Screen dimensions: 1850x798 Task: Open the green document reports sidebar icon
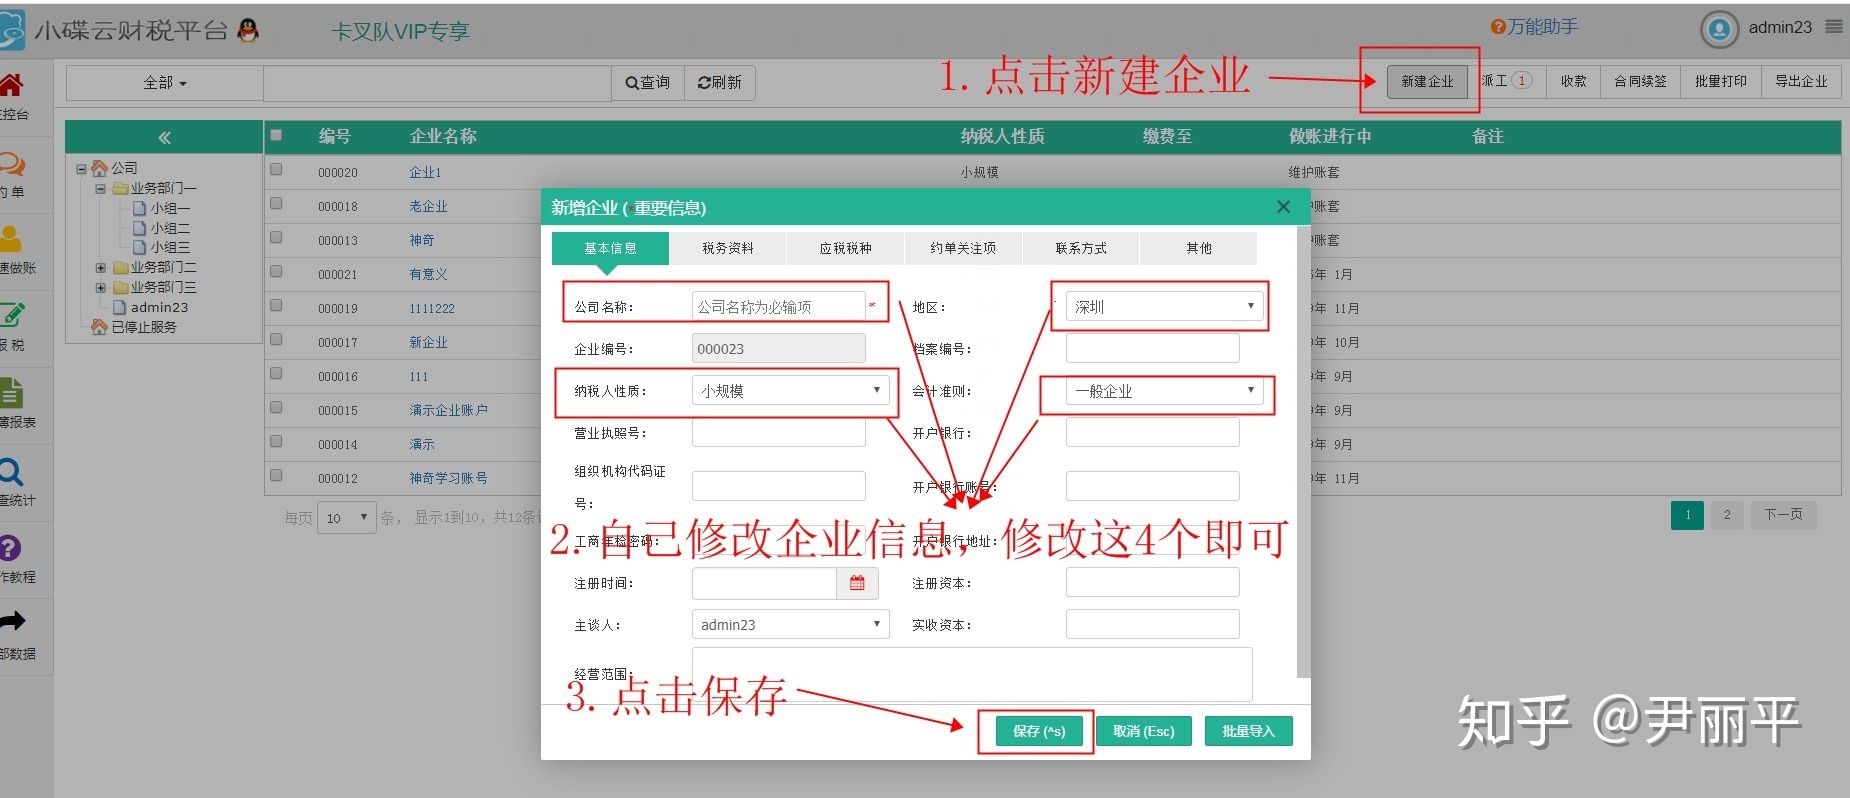point(11,393)
